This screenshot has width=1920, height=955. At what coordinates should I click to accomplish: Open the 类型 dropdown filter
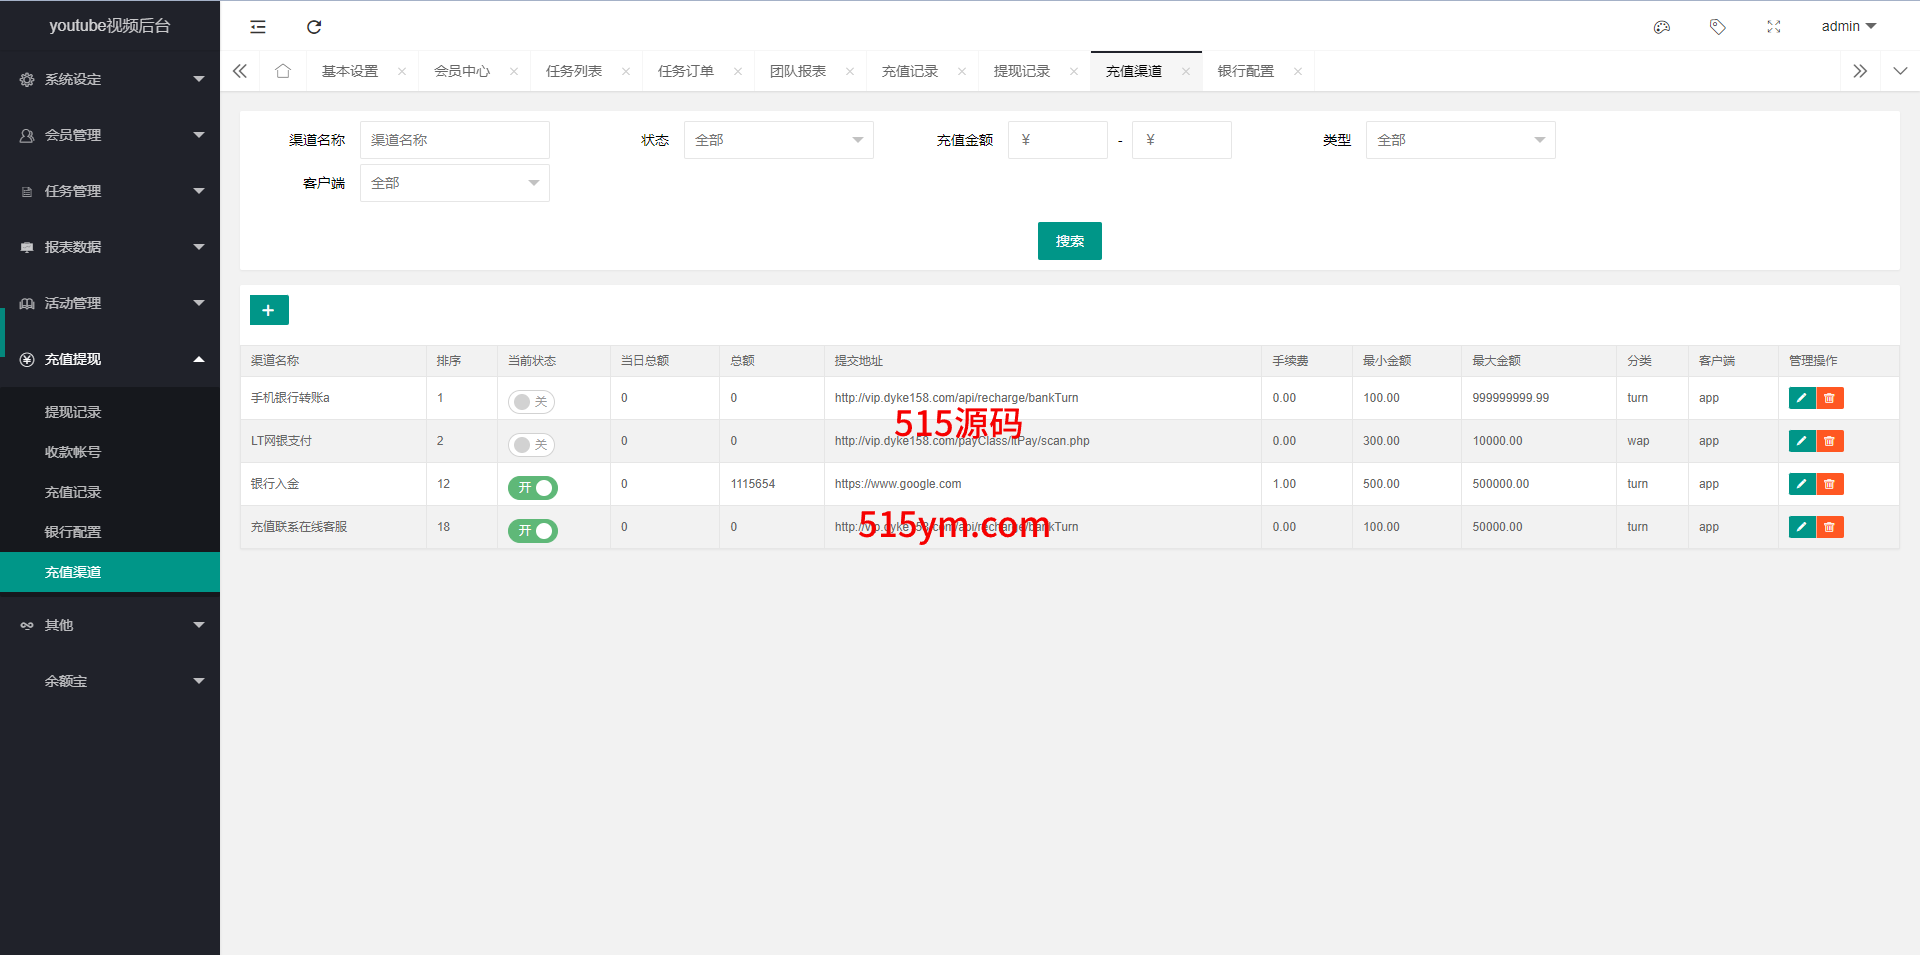pos(1460,140)
